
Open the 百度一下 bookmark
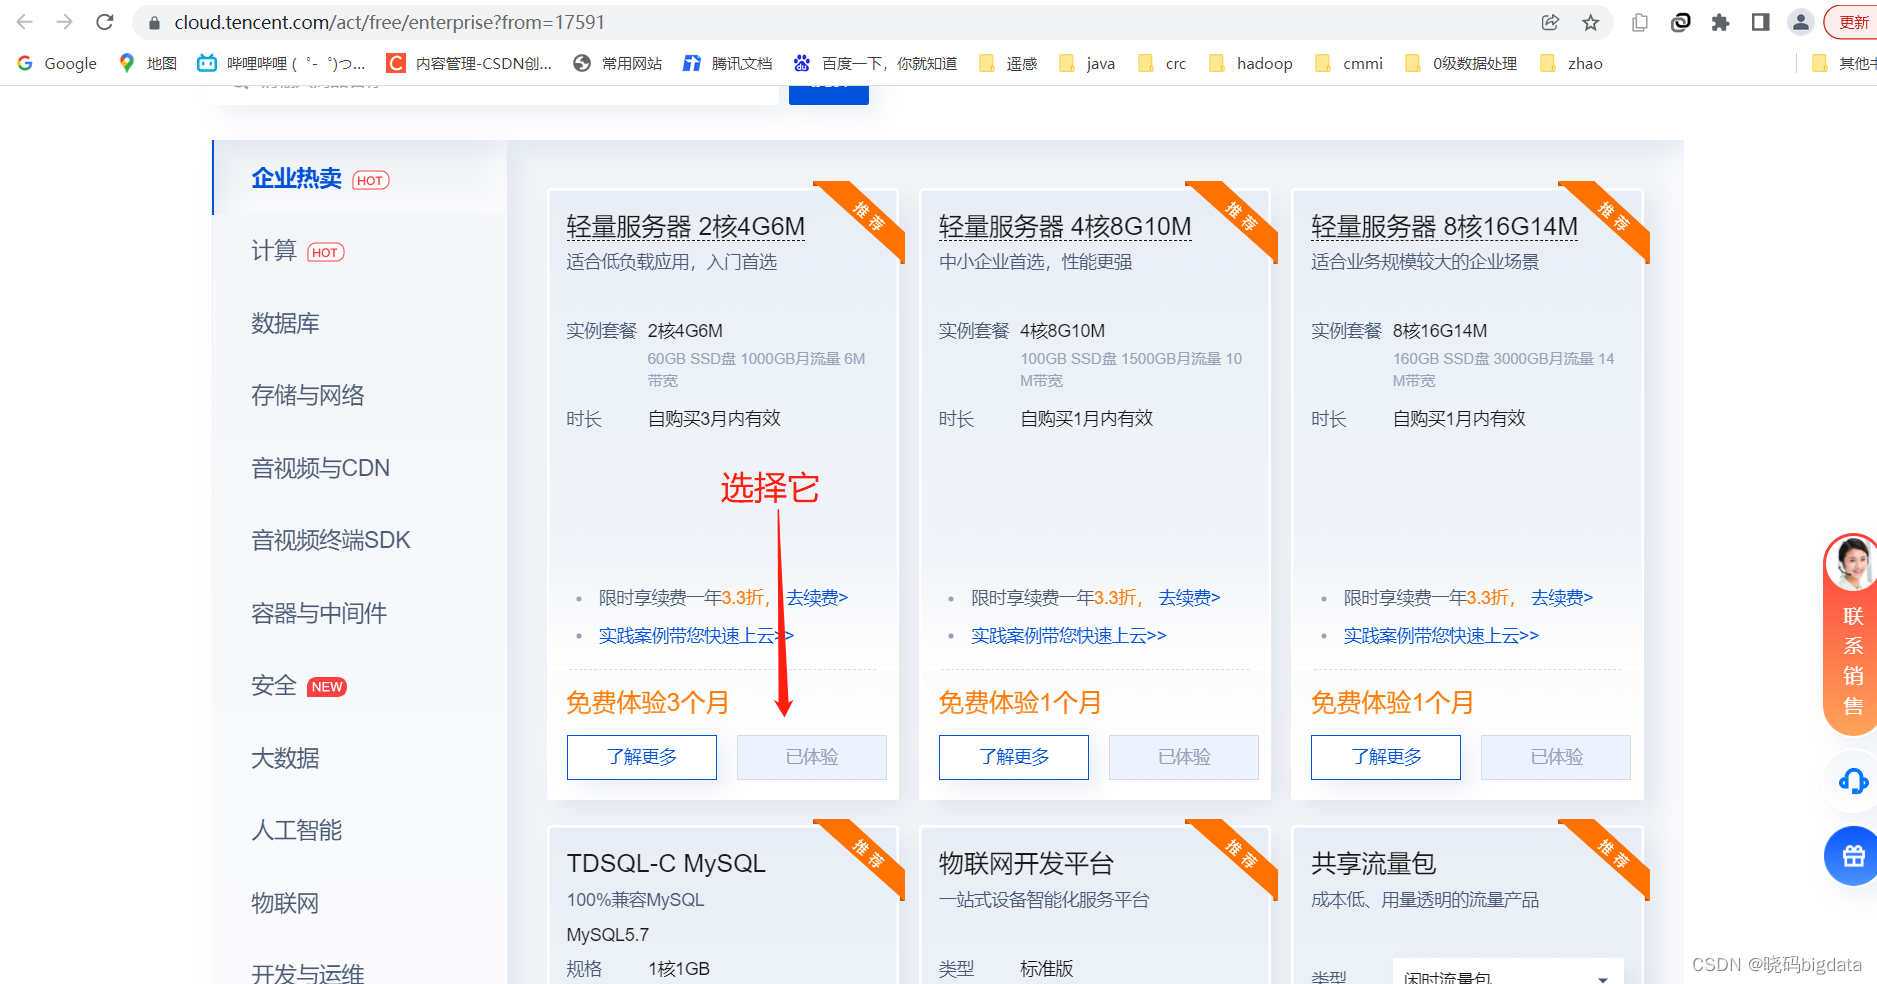[874, 63]
